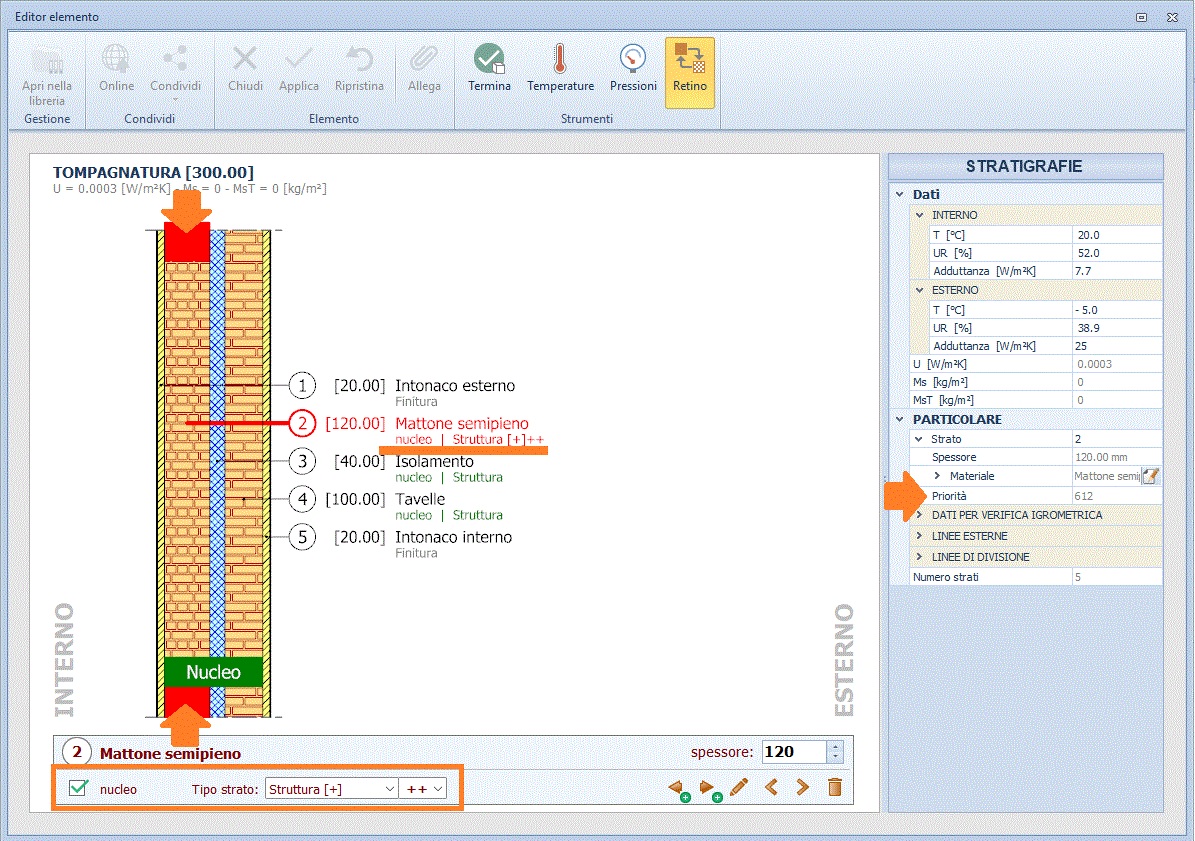Uncheck the nucleo checkbox
The height and width of the screenshot is (841, 1195).
(78, 789)
